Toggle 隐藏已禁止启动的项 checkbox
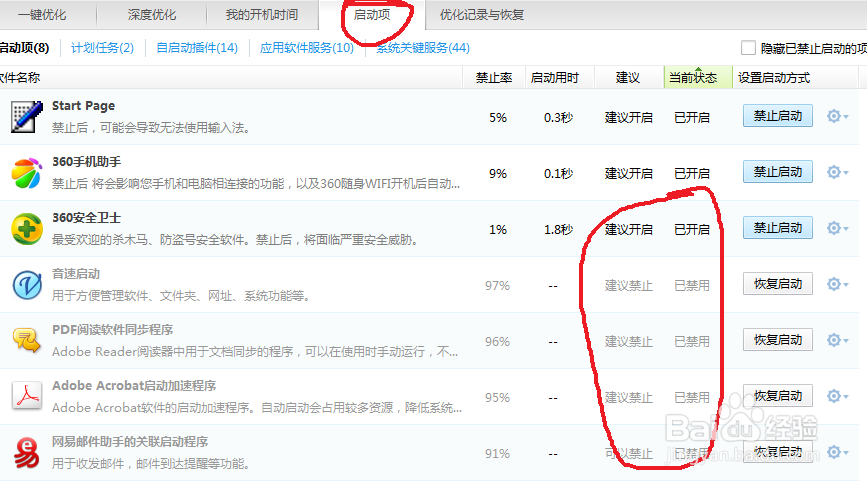Image resolution: width=867 pixels, height=485 pixels. 748,48
